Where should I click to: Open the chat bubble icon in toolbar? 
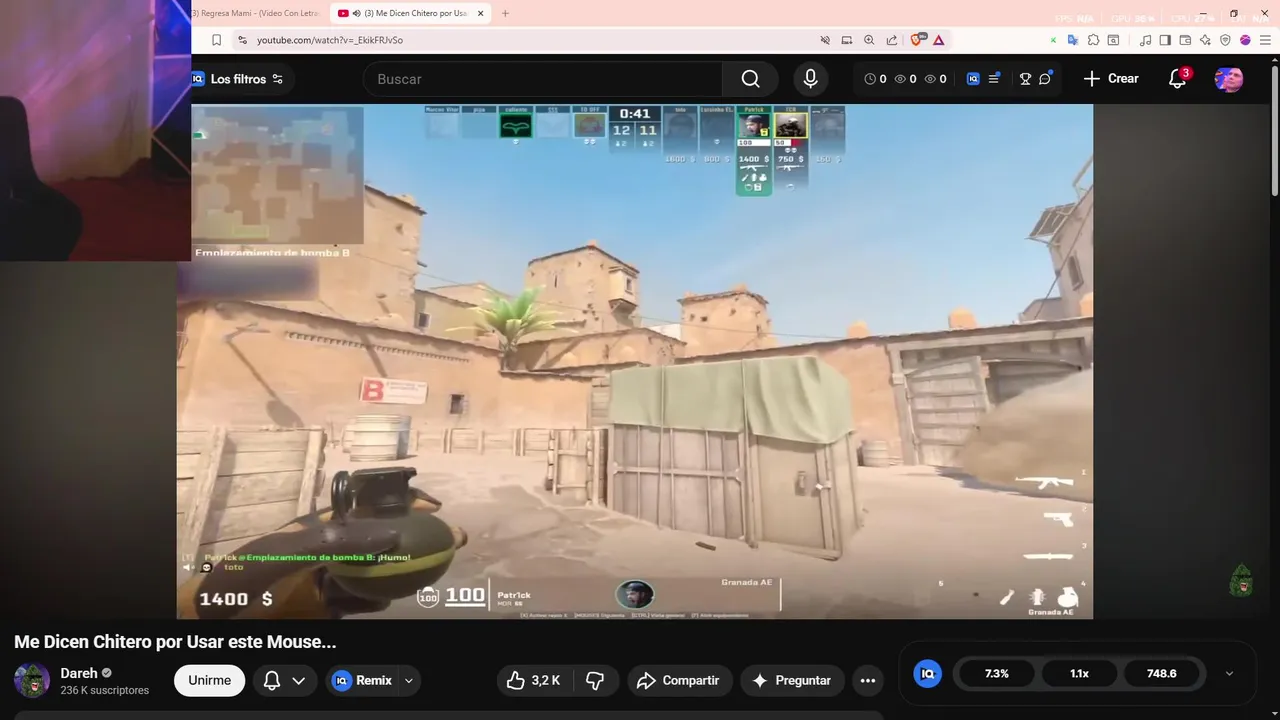(x=1045, y=78)
